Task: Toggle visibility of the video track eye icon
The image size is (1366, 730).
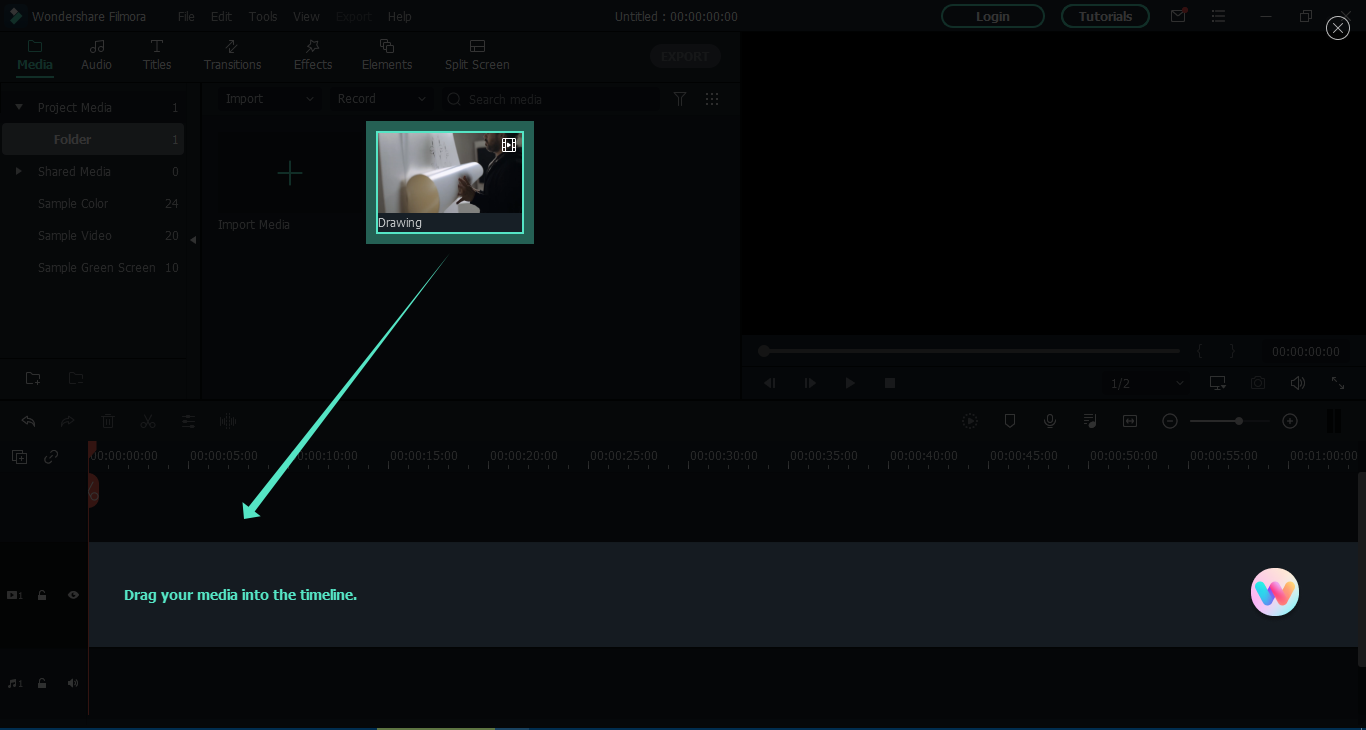Action: coord(72,595)
